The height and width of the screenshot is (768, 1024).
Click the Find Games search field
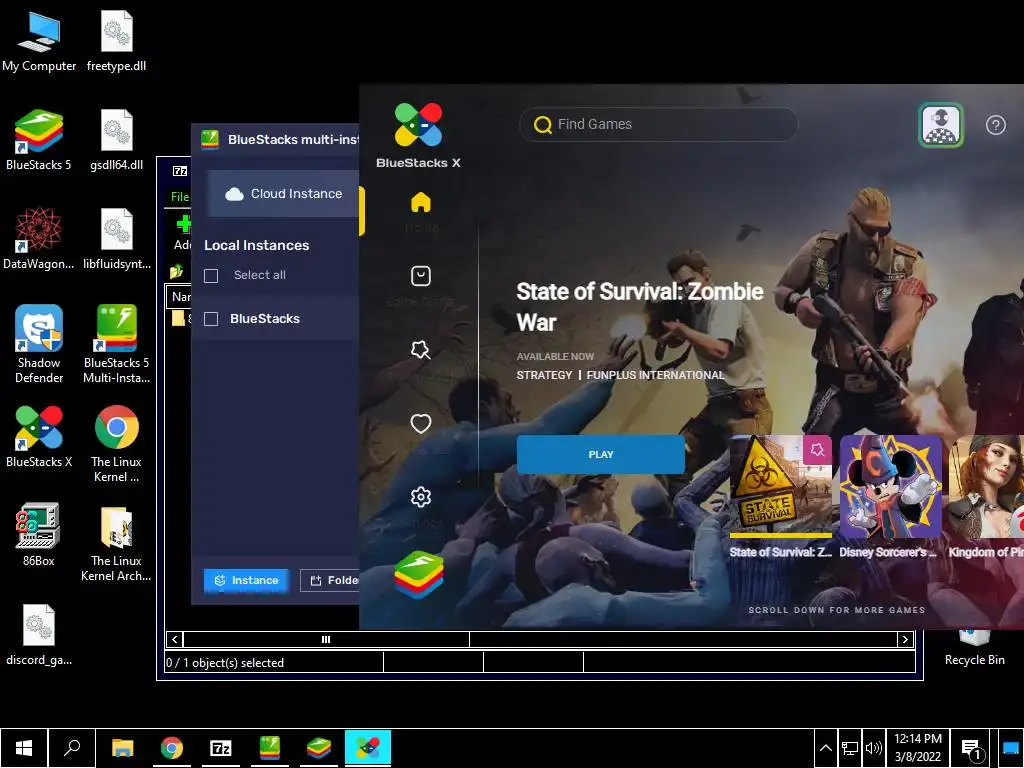658,124
